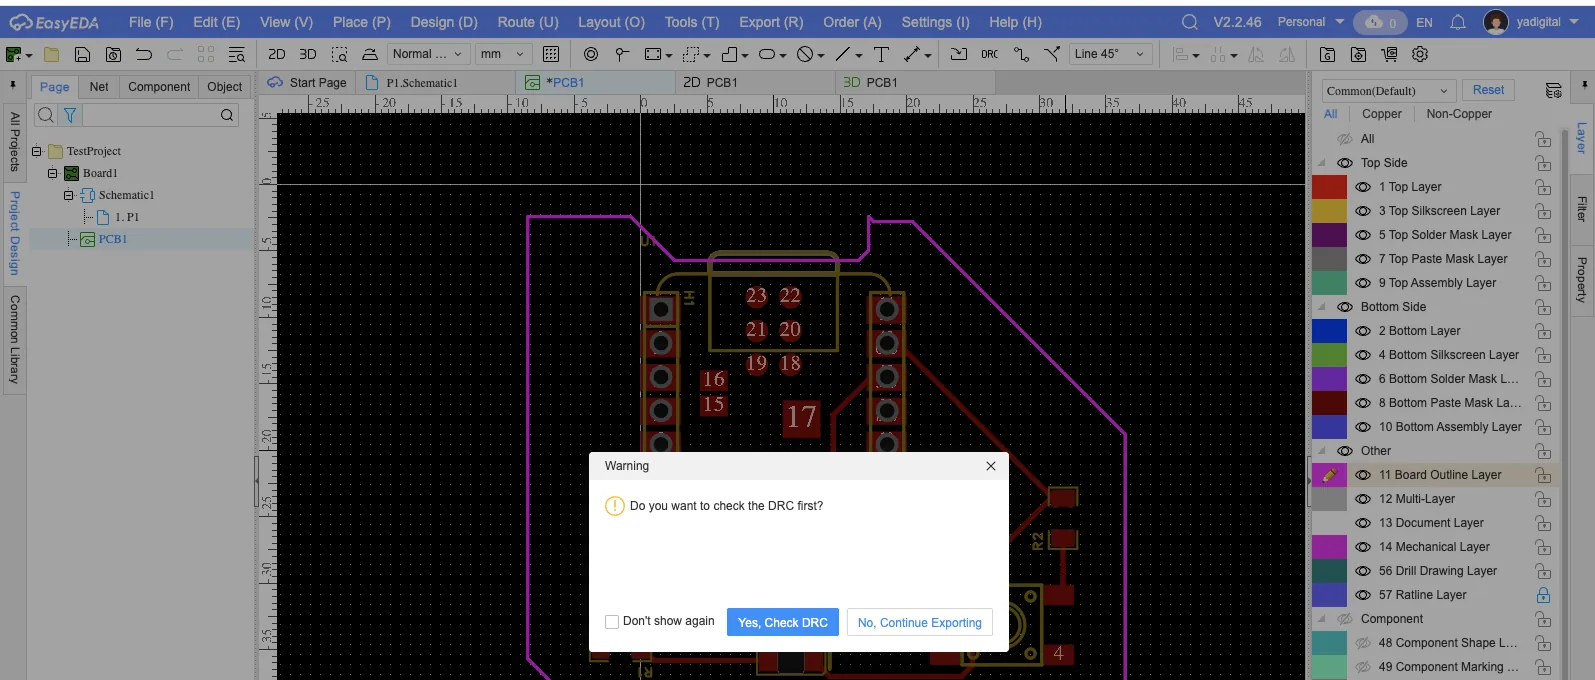Select the Copper layer filter
Viewport: 1595px width, 680px height.
click(x=1381, y=114)
